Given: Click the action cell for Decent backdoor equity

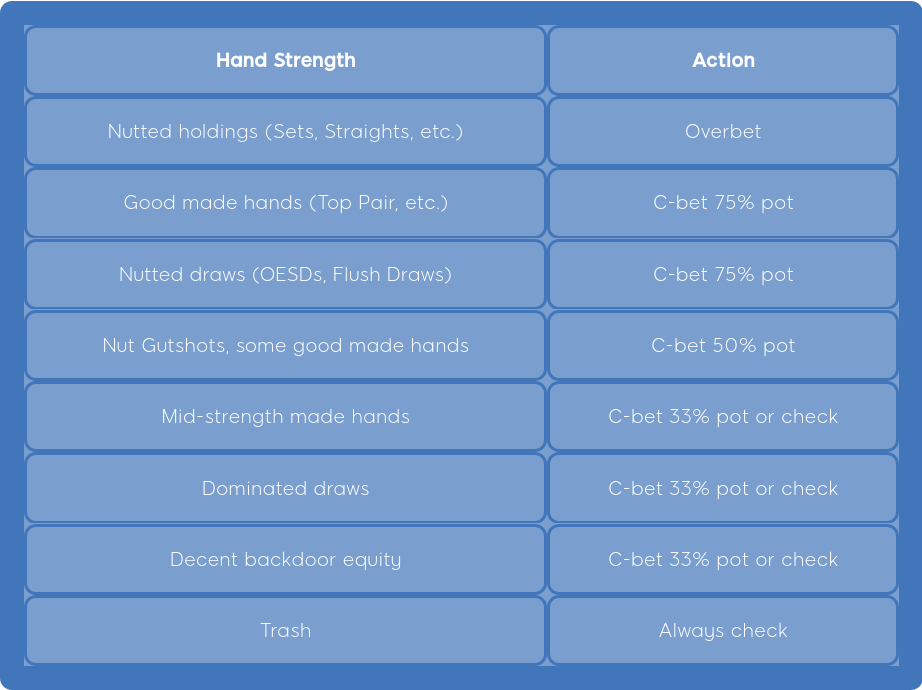Looking at the screenshot, I should click(723, 560).
